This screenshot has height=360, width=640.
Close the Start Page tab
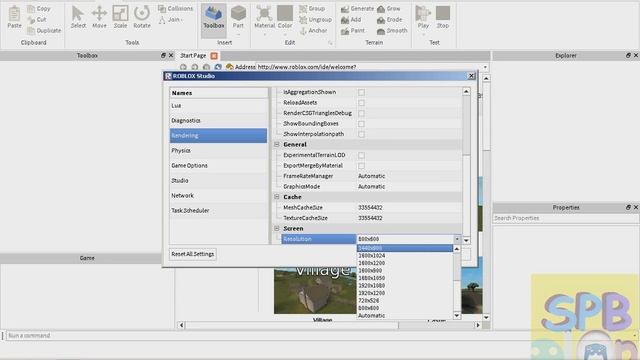(x=214, y=56)
